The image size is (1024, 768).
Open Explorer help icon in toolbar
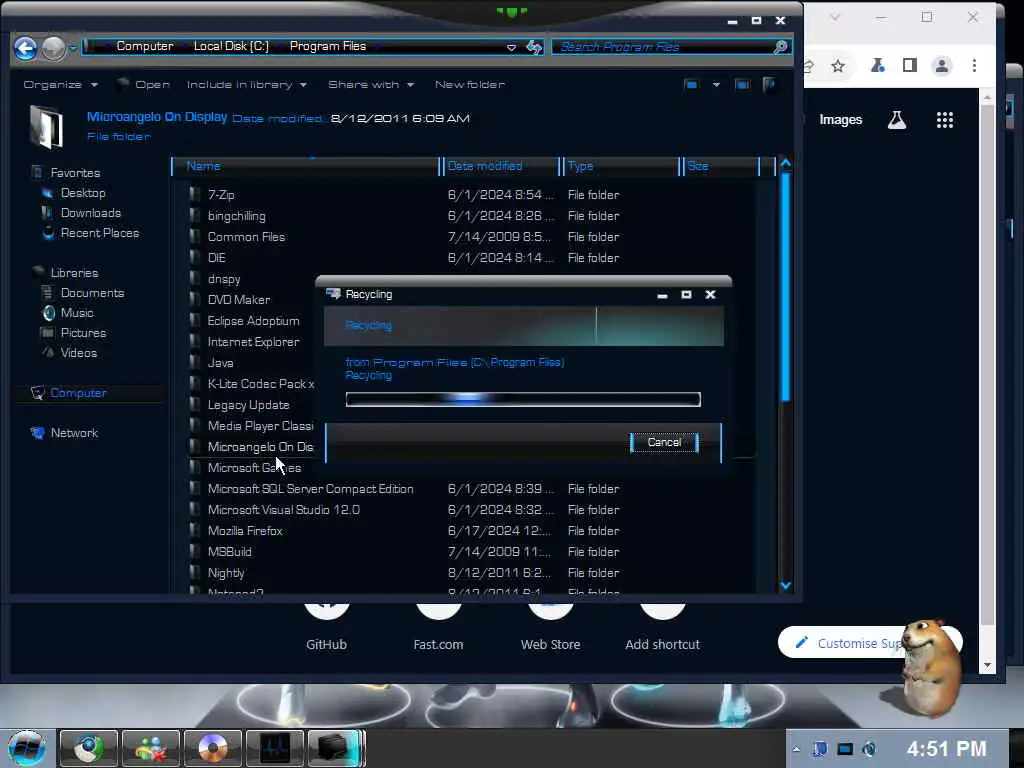(x=769, y=84)
